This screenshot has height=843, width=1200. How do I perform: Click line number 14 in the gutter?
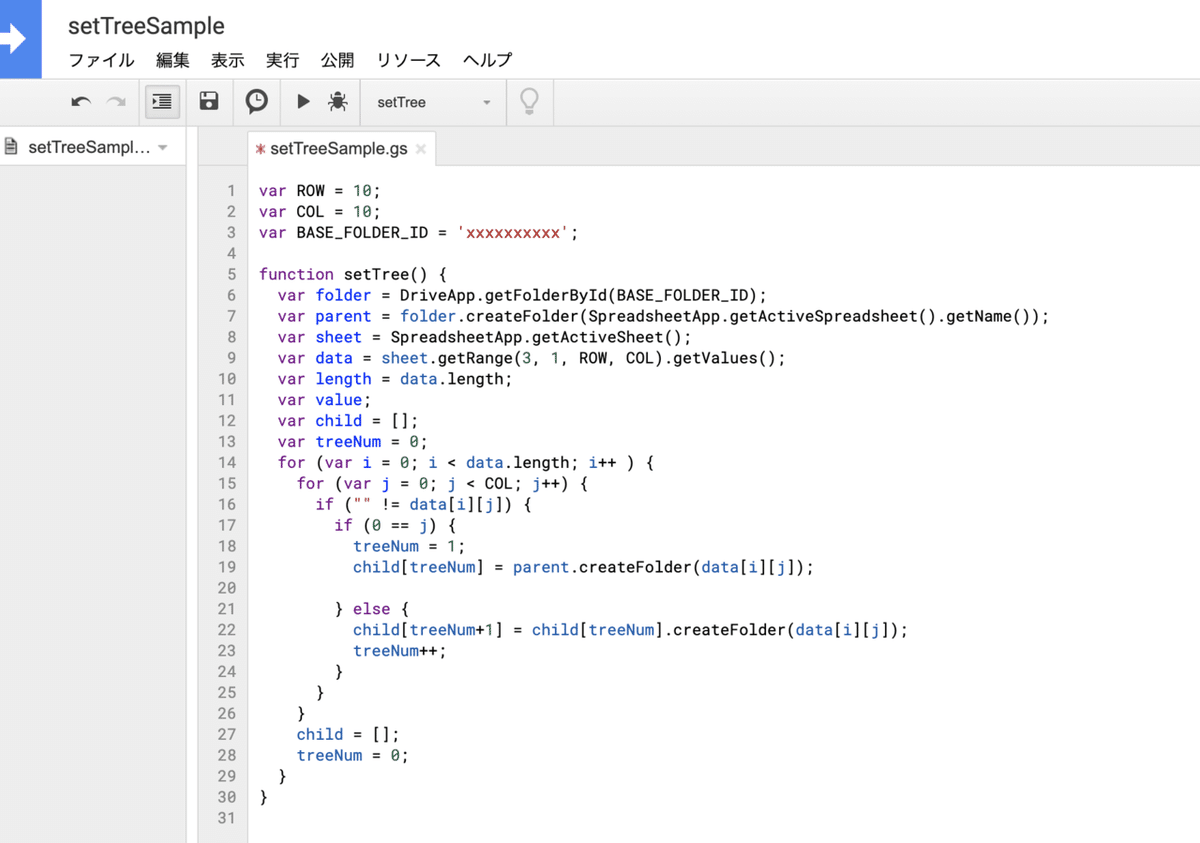[x=226, y=462]
